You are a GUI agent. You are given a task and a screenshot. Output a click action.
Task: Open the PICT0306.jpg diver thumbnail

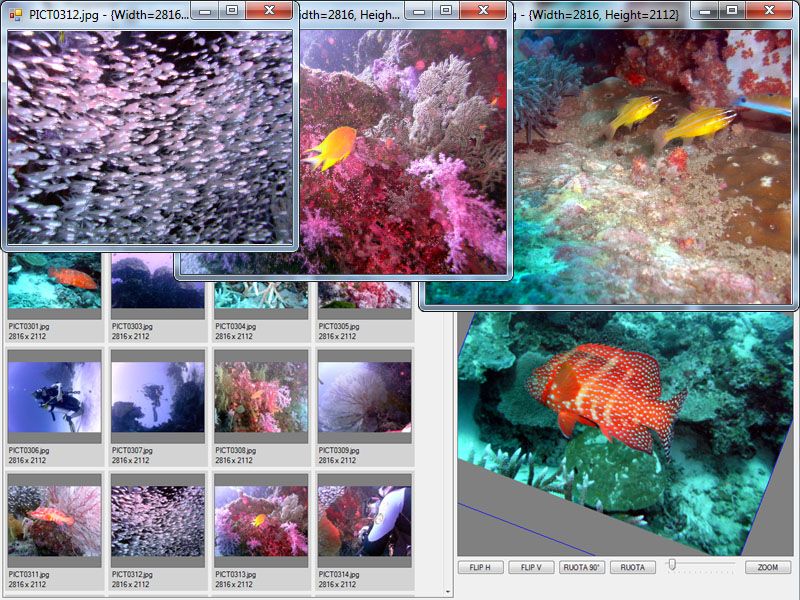point(55,397)
